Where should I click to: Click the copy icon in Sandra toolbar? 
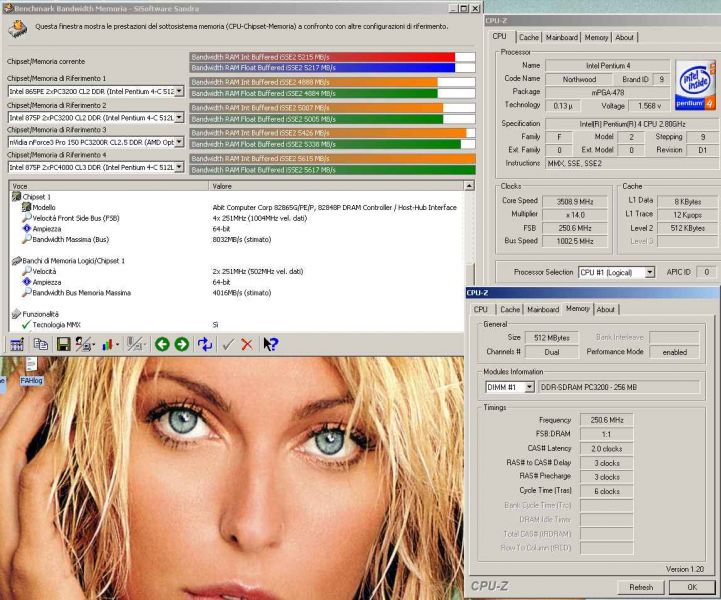(41, 344)
